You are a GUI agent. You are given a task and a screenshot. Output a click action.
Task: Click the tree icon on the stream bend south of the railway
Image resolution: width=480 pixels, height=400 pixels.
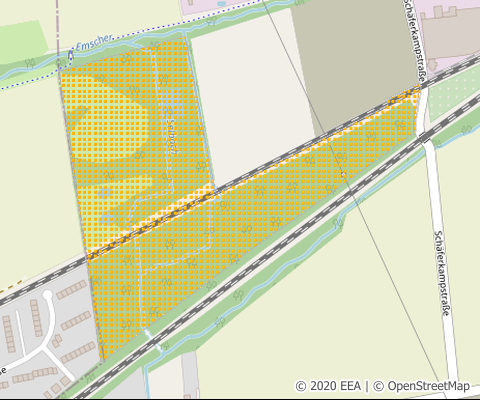[x=339, y=223]
